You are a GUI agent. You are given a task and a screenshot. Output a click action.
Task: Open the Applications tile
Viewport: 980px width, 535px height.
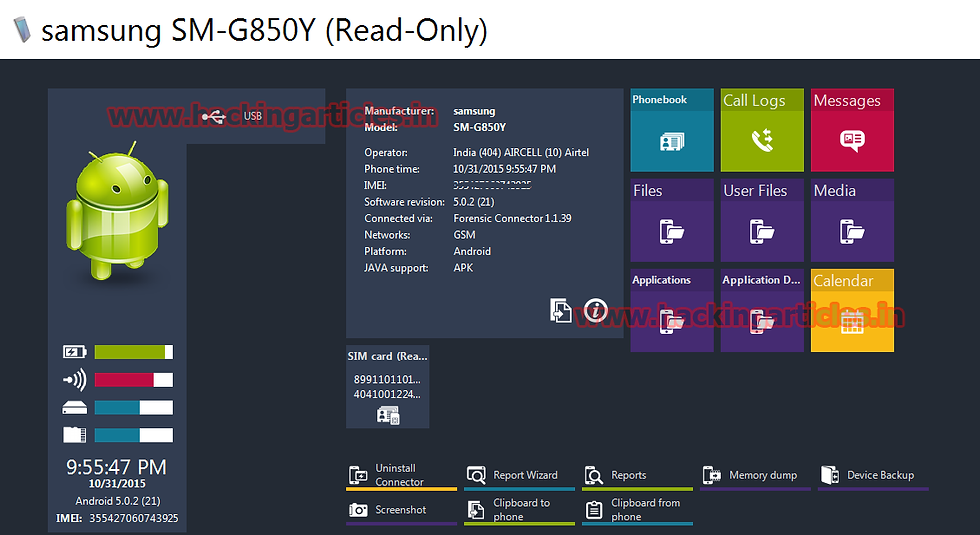(x=672, y=310)
